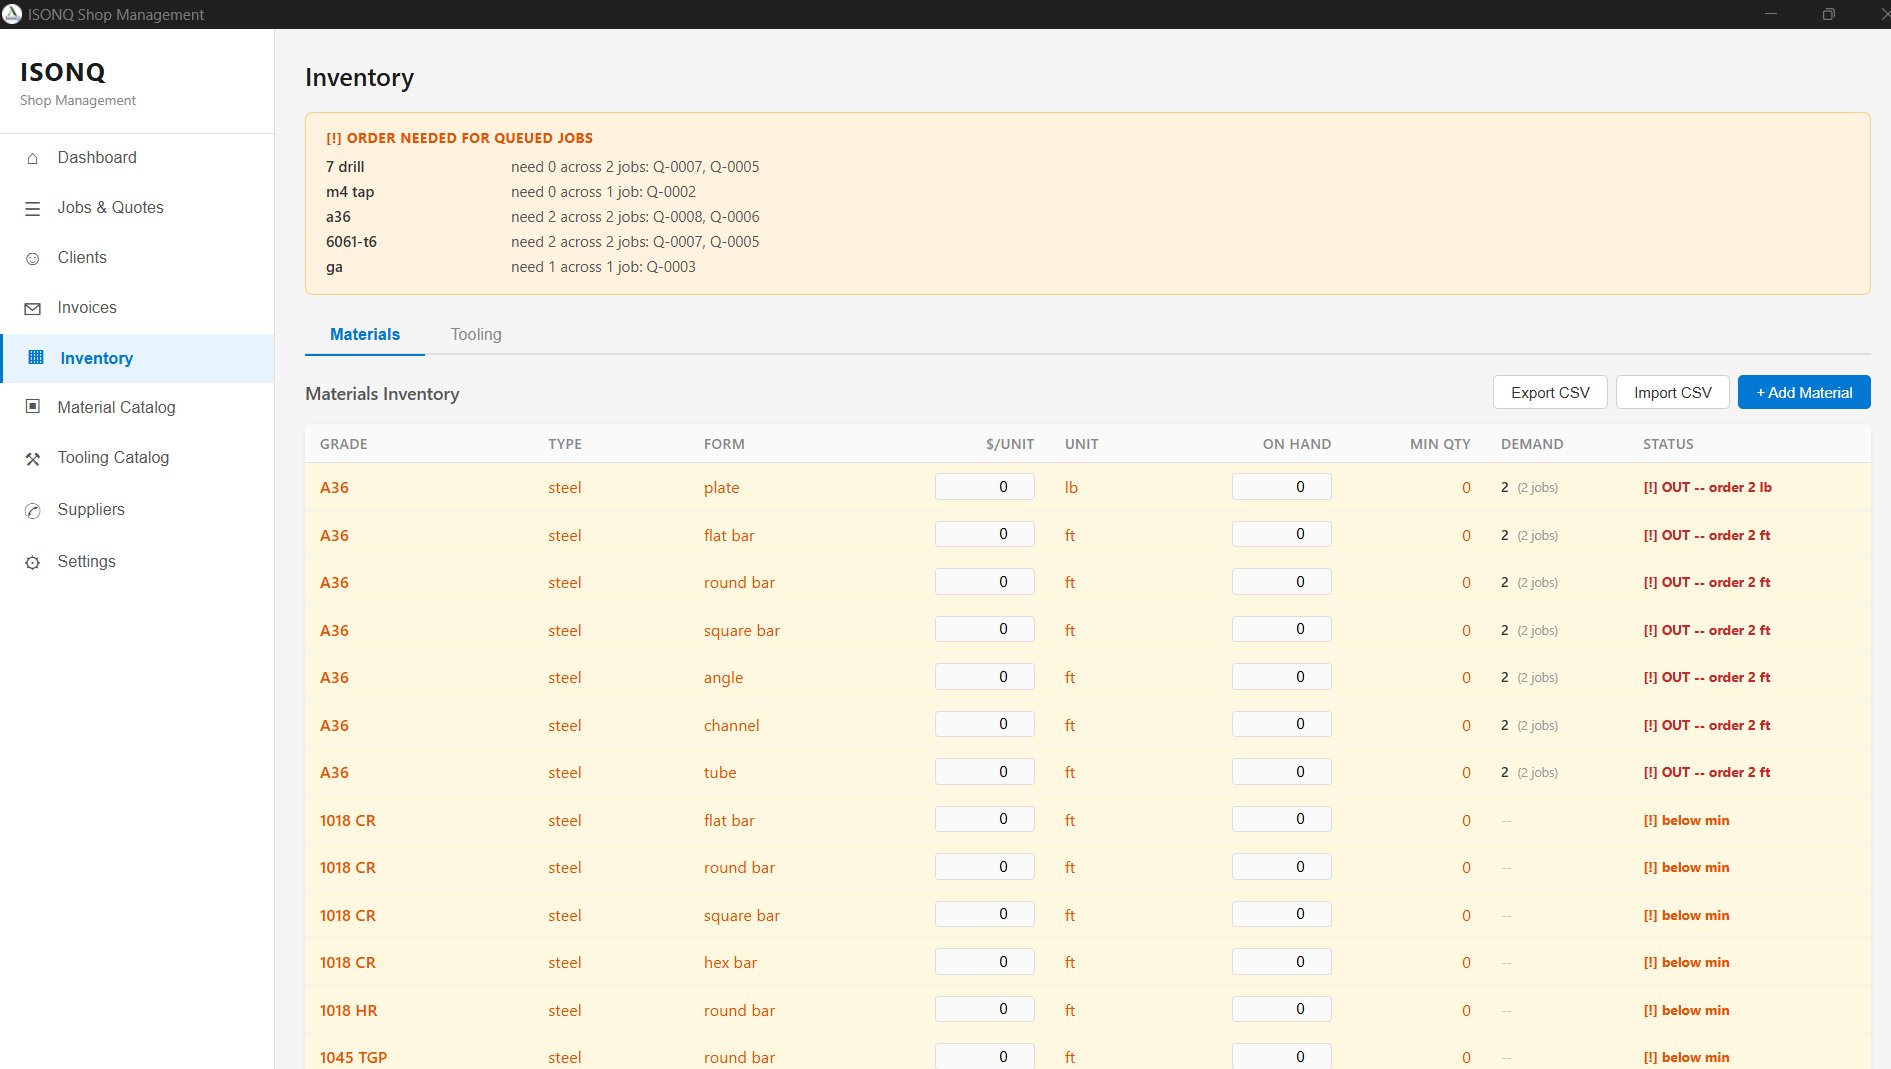The height and width of the screenshot is (1069, 1891).
Task: Select the Inventory grid icon
Action: coord(31,357)
